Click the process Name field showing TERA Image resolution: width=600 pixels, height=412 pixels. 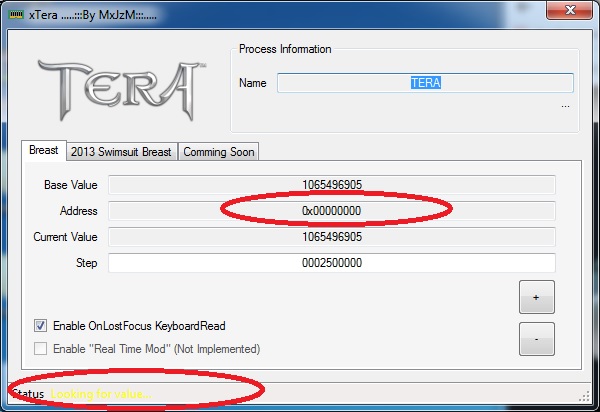pos(425,83)
